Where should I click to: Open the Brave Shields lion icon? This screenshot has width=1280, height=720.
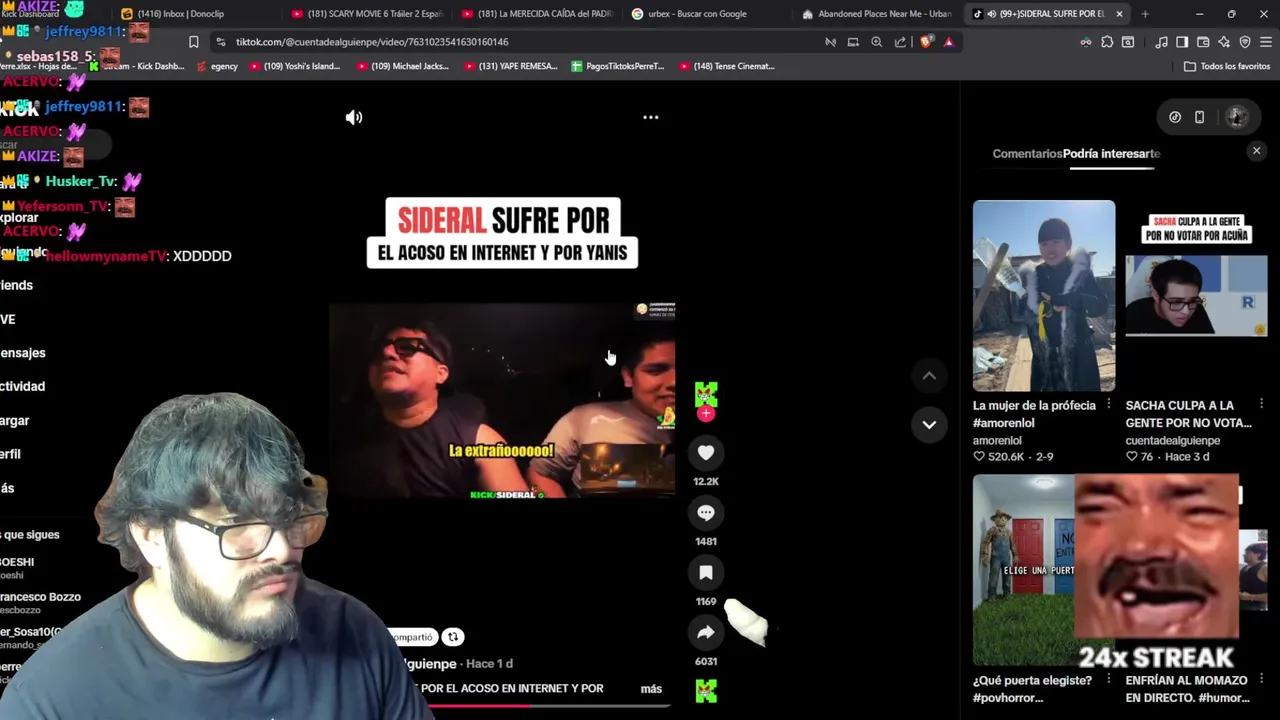[925, 42]
